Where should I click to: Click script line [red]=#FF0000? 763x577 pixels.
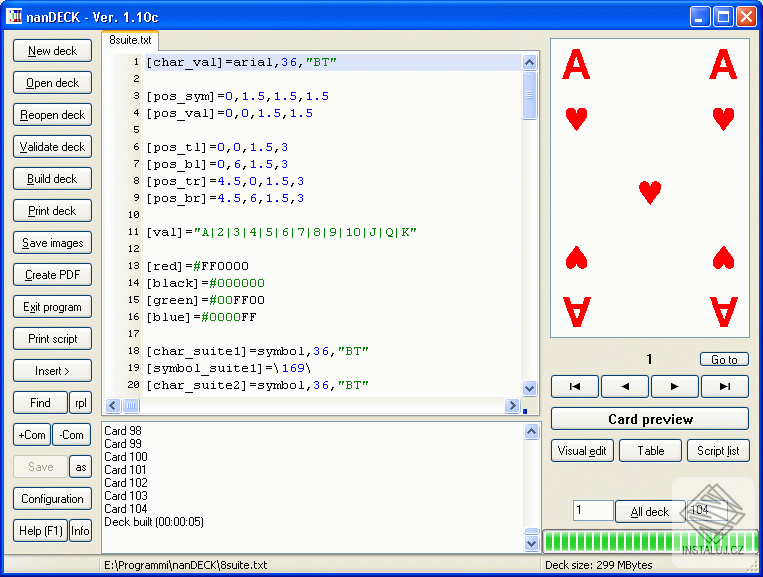198,267
